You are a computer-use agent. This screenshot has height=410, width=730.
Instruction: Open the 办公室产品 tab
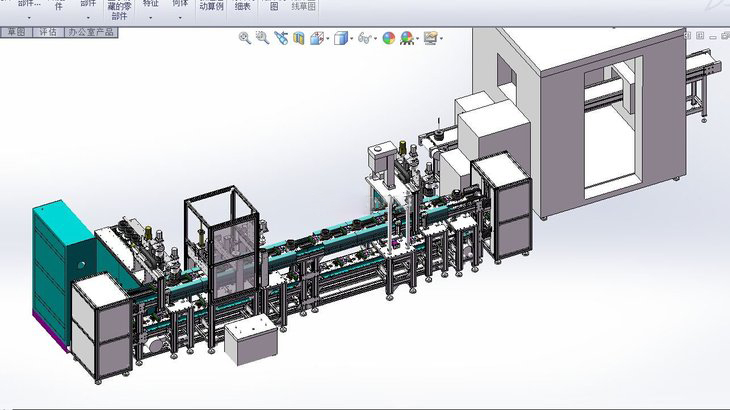click(91, 32)
